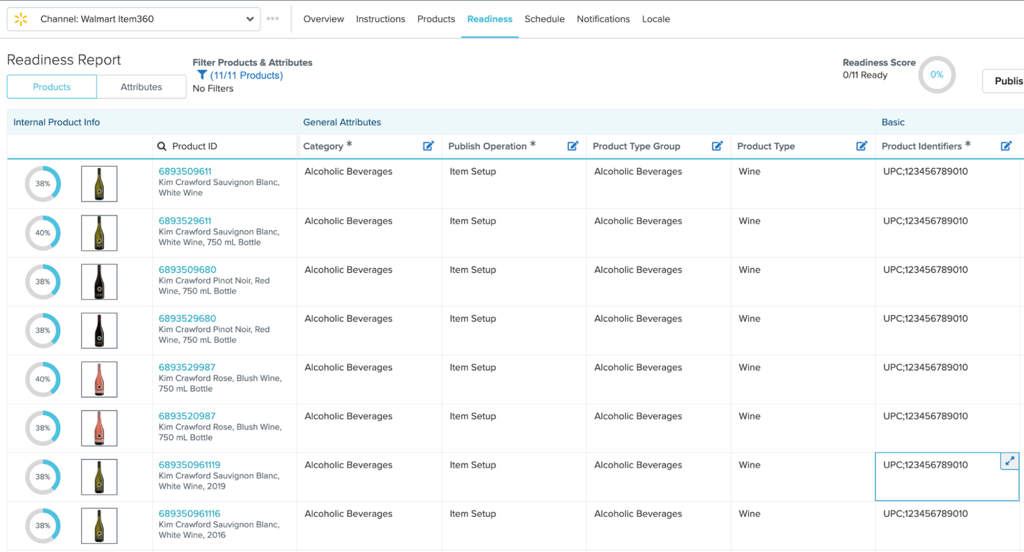The height and width of the screenshot is (552, 1024).
Task: Select Wine cell for product 6893509680
Action: click(803, 282)
